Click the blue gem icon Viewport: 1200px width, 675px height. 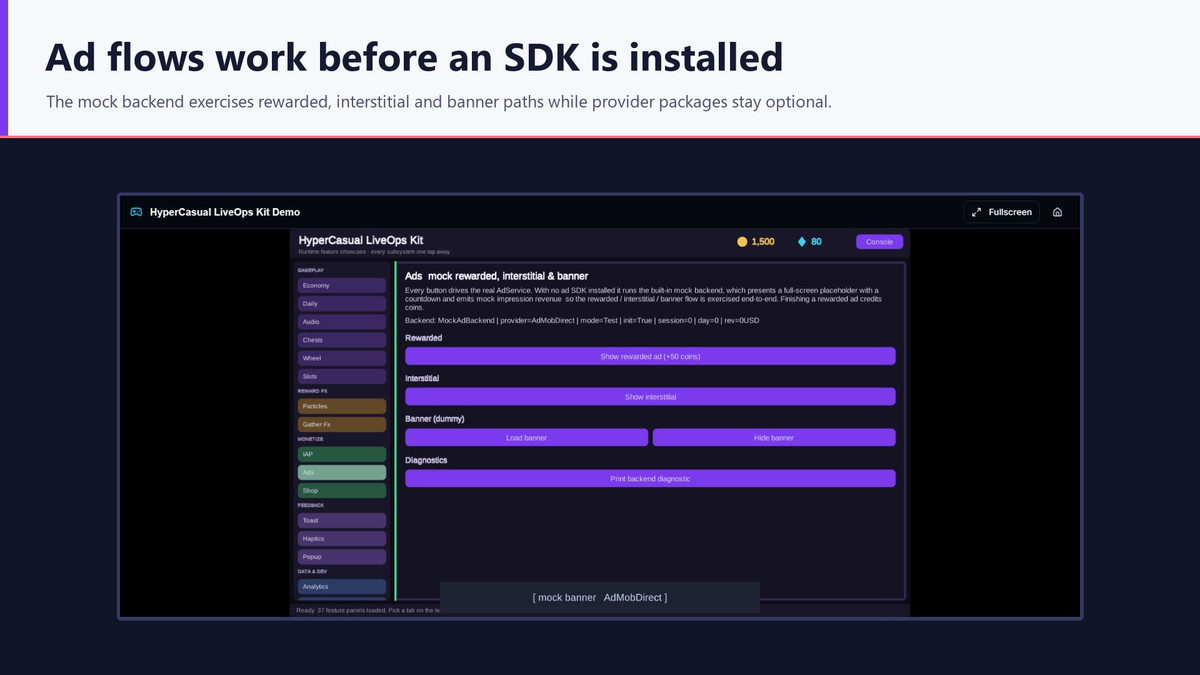point(801,242)
